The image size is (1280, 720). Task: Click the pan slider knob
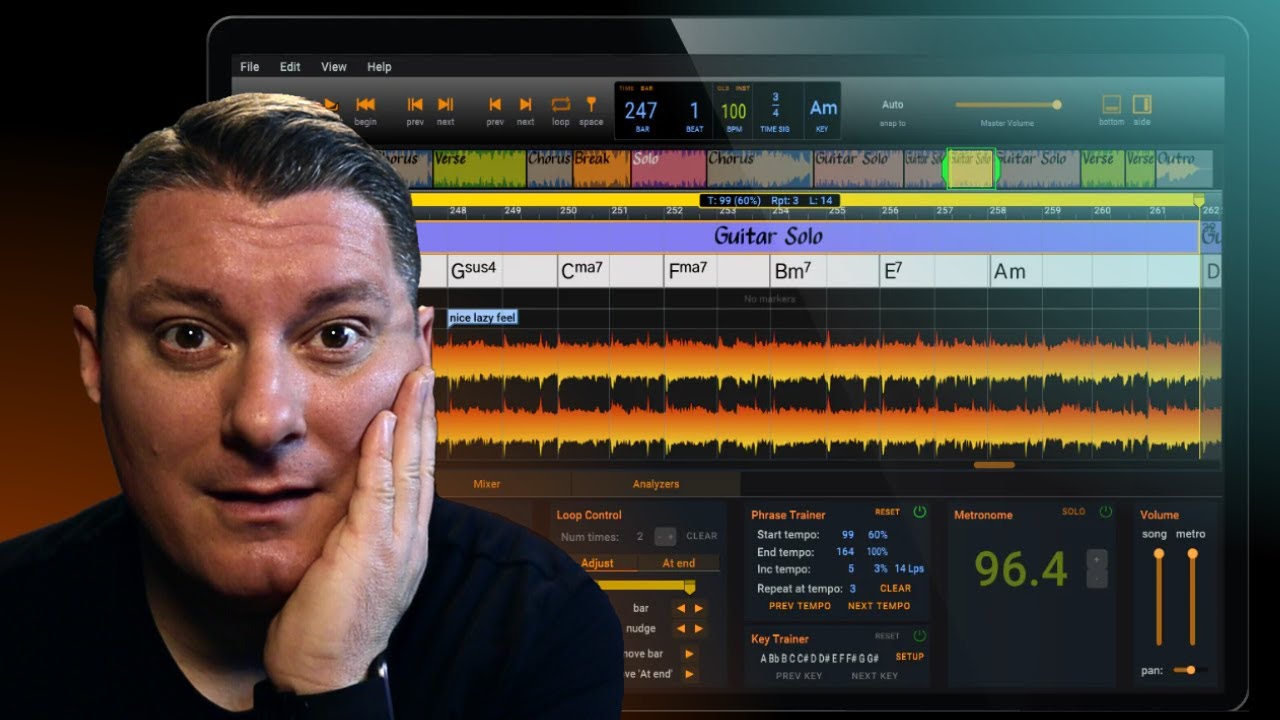click(1190, 670)
